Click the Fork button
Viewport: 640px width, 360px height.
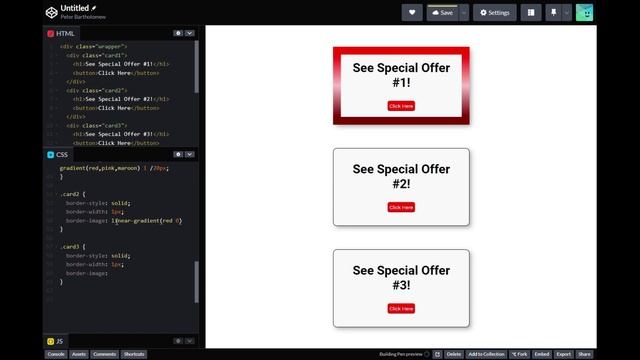[x=519, y=354]
